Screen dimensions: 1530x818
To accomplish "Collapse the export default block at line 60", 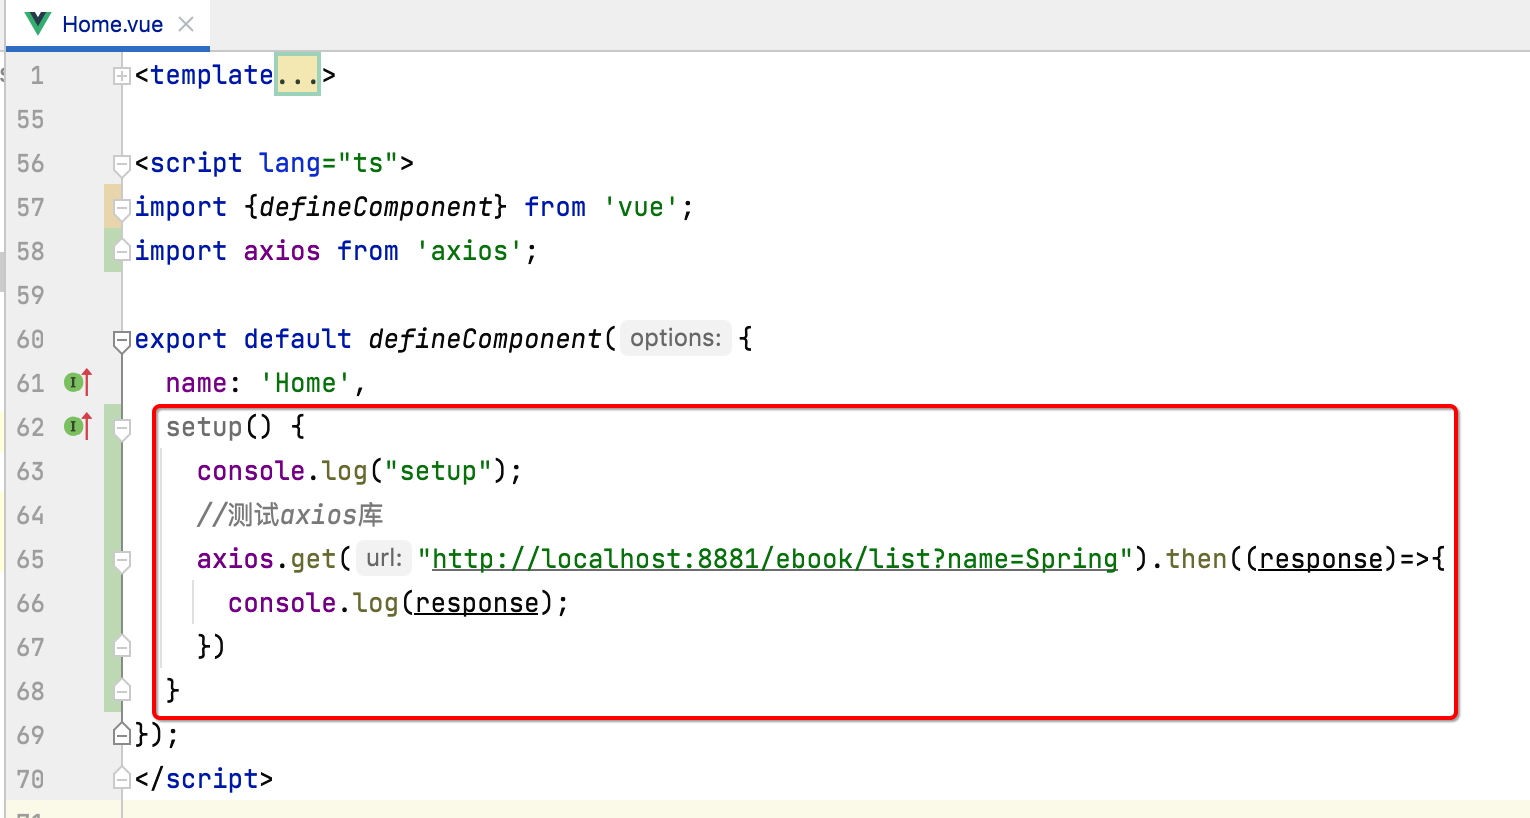I will (122, 339).
